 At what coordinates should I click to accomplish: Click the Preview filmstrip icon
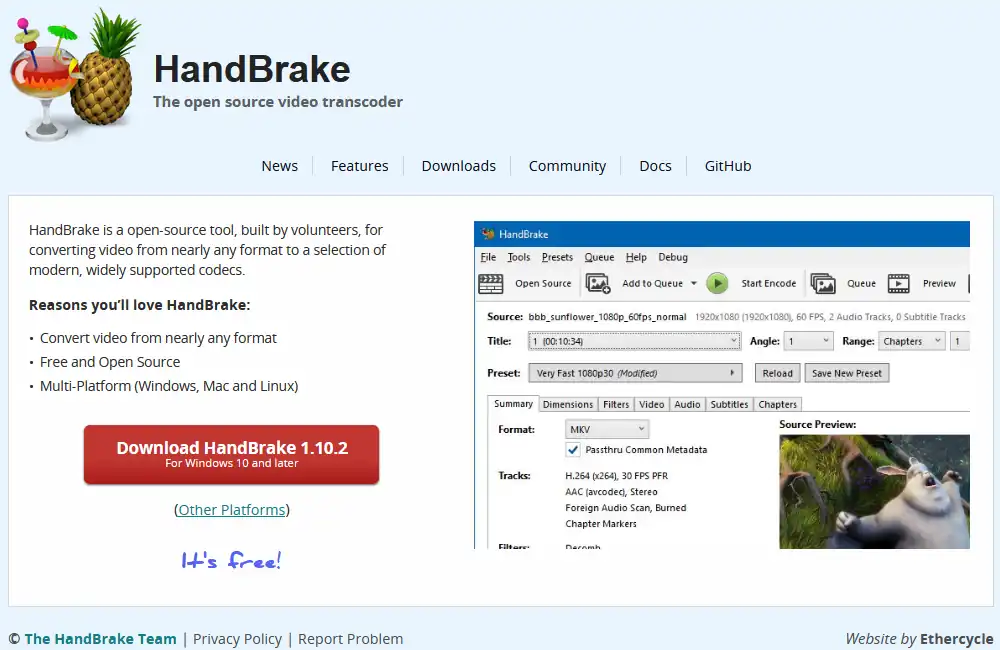tap(898, 283)
